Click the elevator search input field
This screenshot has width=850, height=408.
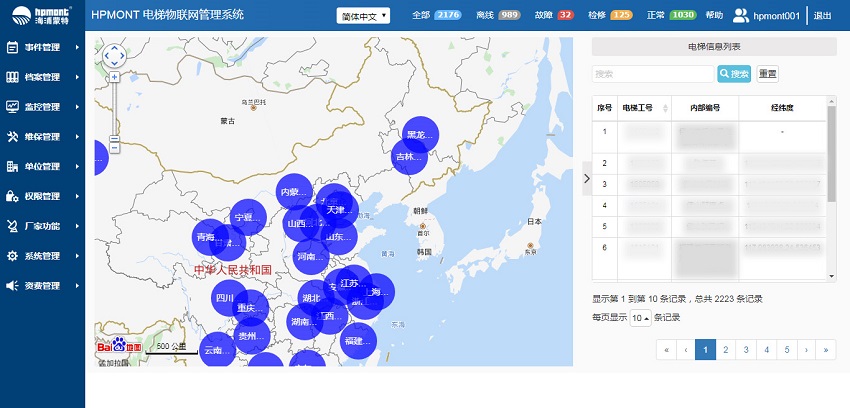pos(652,74)
